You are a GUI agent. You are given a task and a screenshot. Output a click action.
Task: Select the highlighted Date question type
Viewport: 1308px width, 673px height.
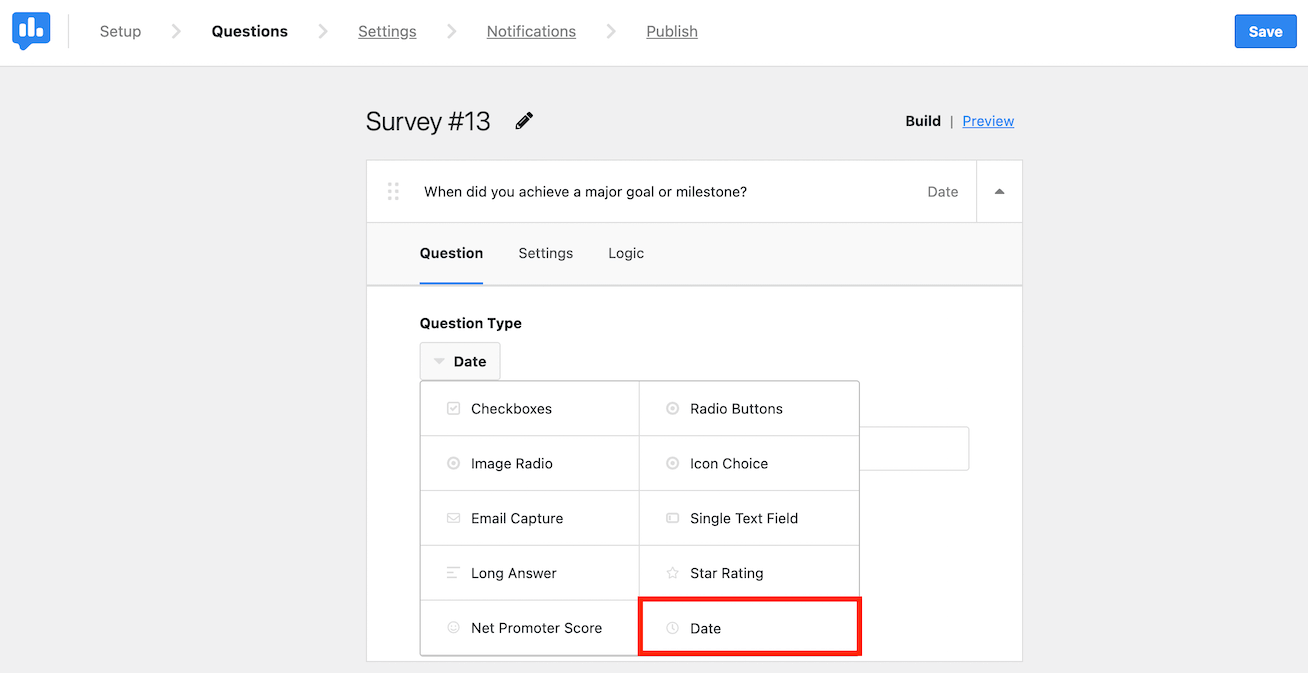(x=749, y=627)
